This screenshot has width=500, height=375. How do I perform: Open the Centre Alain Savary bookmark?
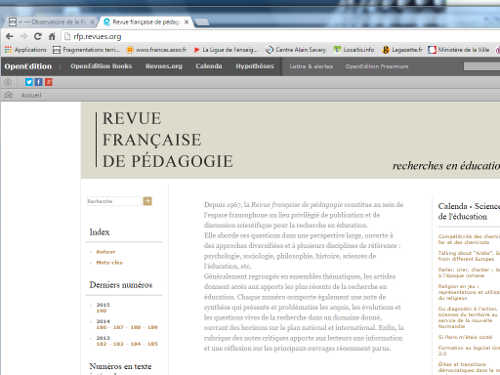[x=296, y=50]
